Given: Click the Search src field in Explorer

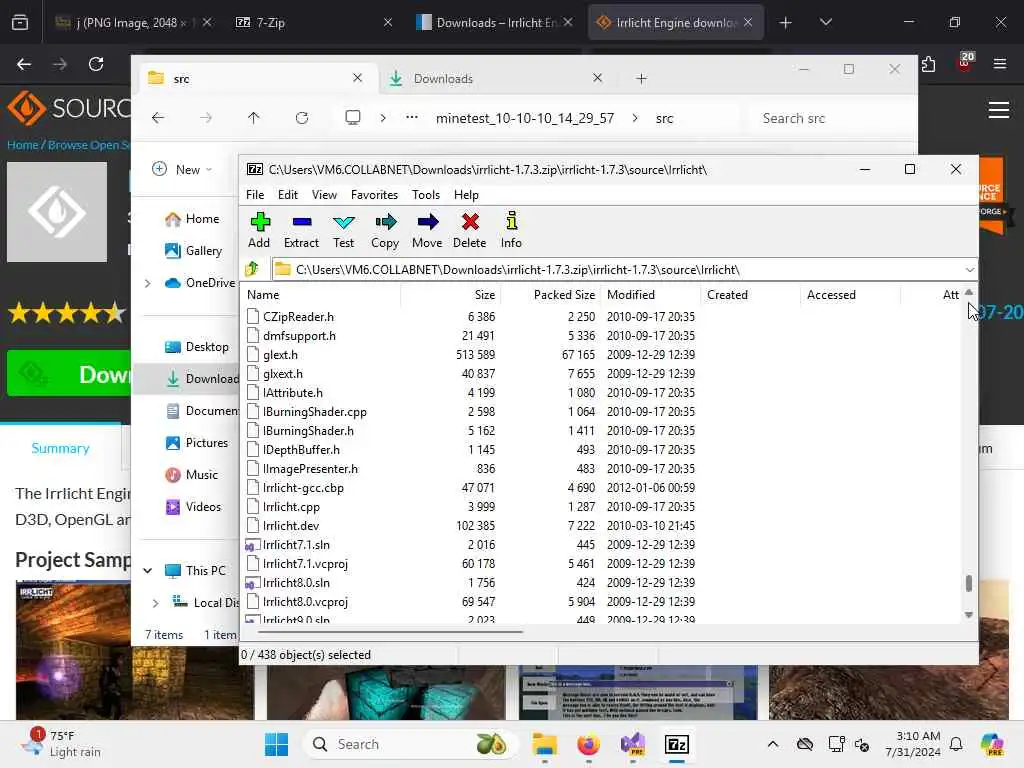Looking at the screenshot, I should click(828, 118).
